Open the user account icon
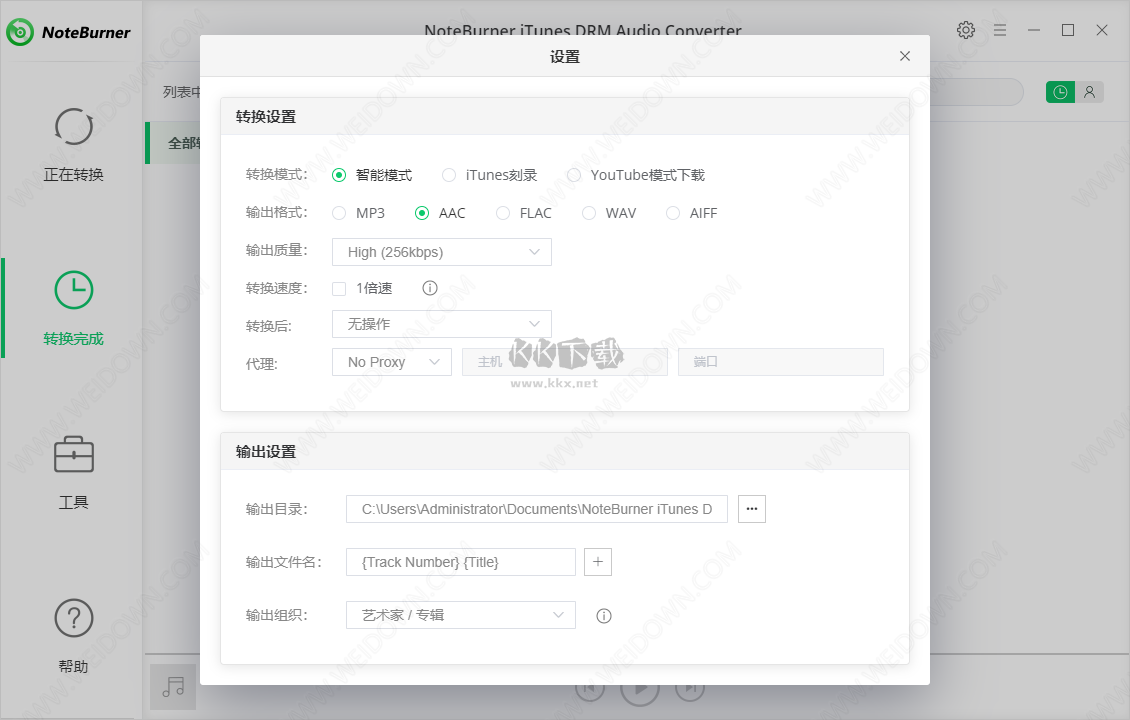Image resolution: width=1130 pixels, height=720 pixels. coord(1089,91)
